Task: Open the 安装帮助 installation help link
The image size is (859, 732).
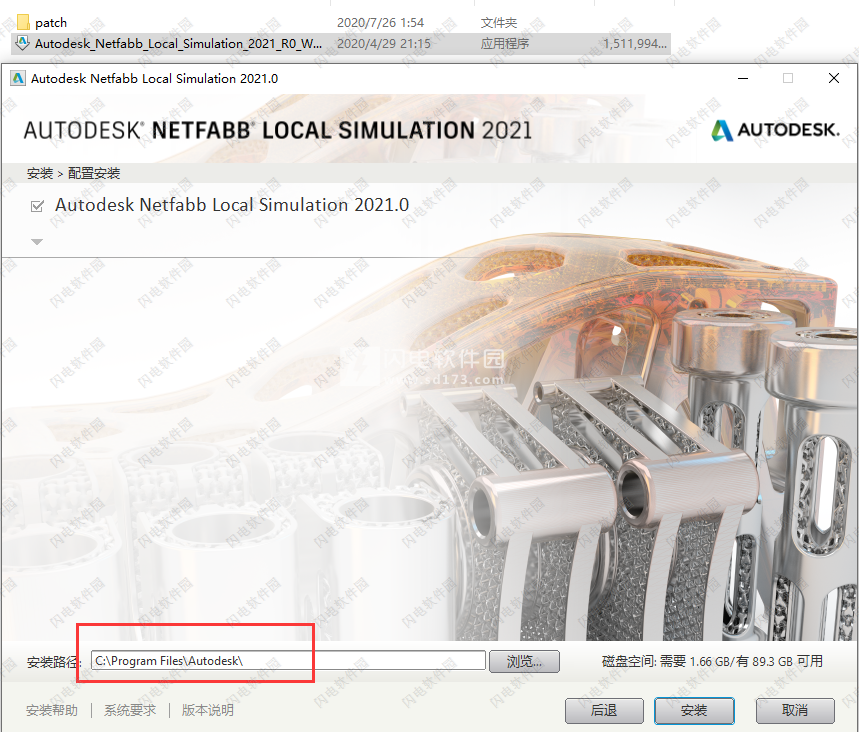Action: coord(52,711)
